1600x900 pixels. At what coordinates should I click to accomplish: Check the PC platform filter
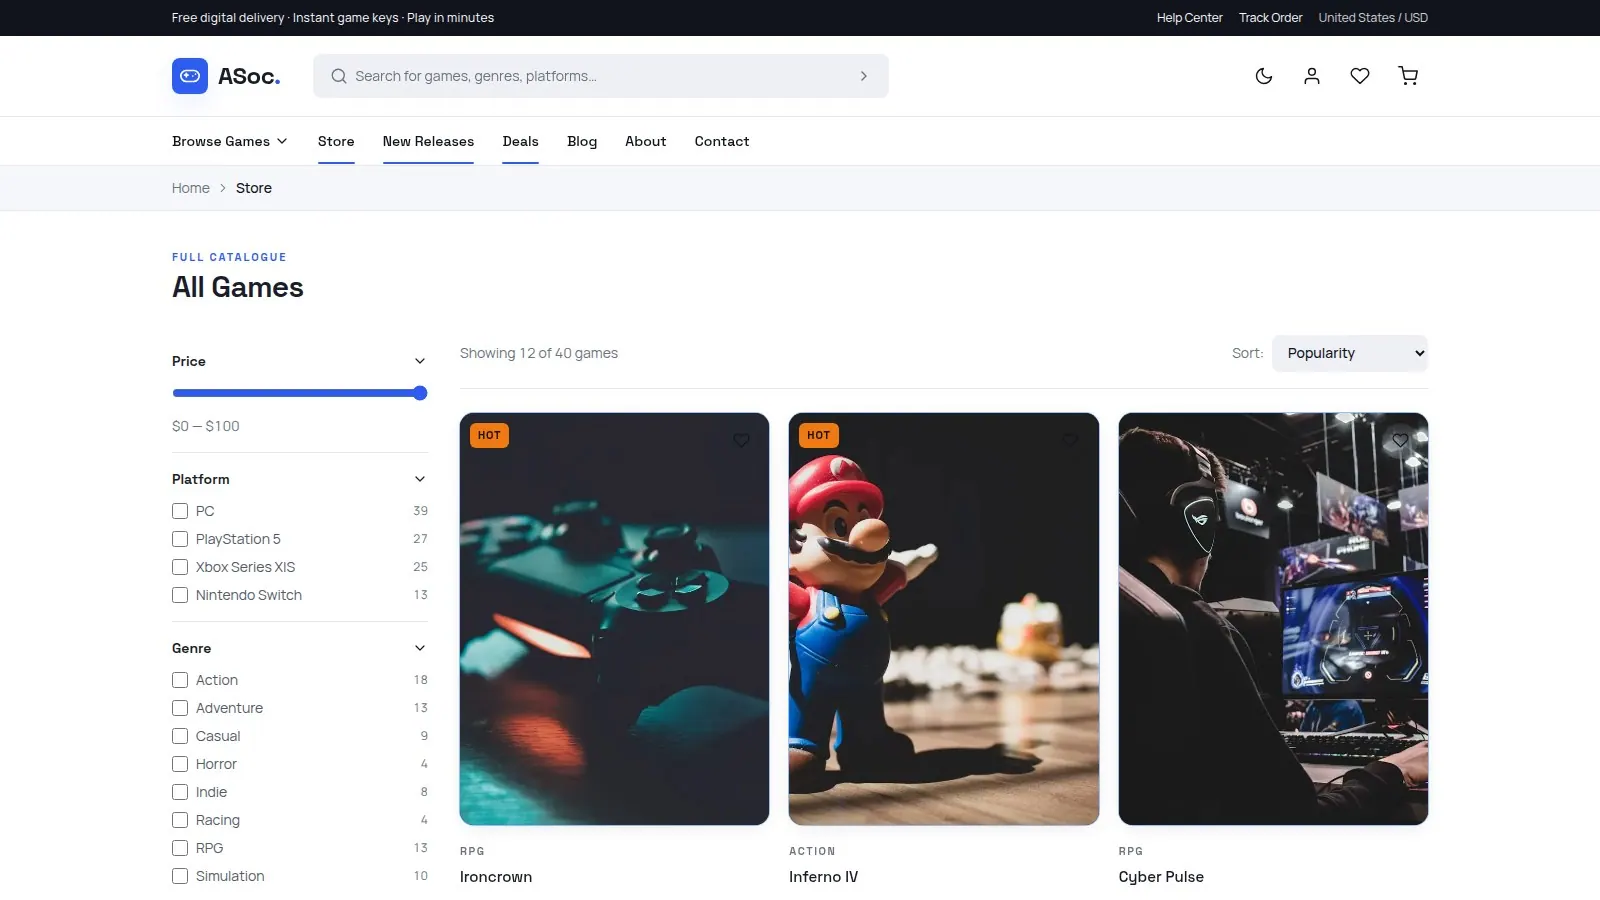(180, 511)
